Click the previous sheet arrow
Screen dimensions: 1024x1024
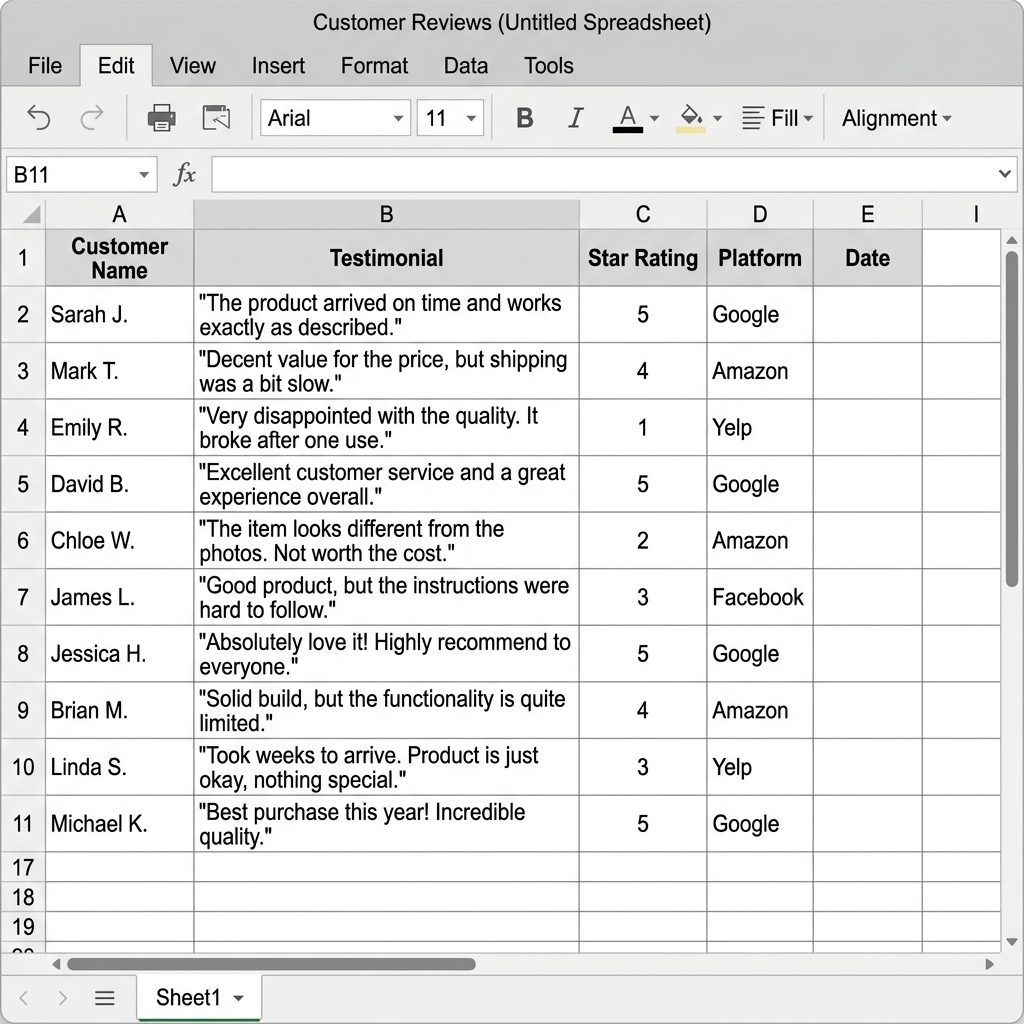tap(24, 998)
